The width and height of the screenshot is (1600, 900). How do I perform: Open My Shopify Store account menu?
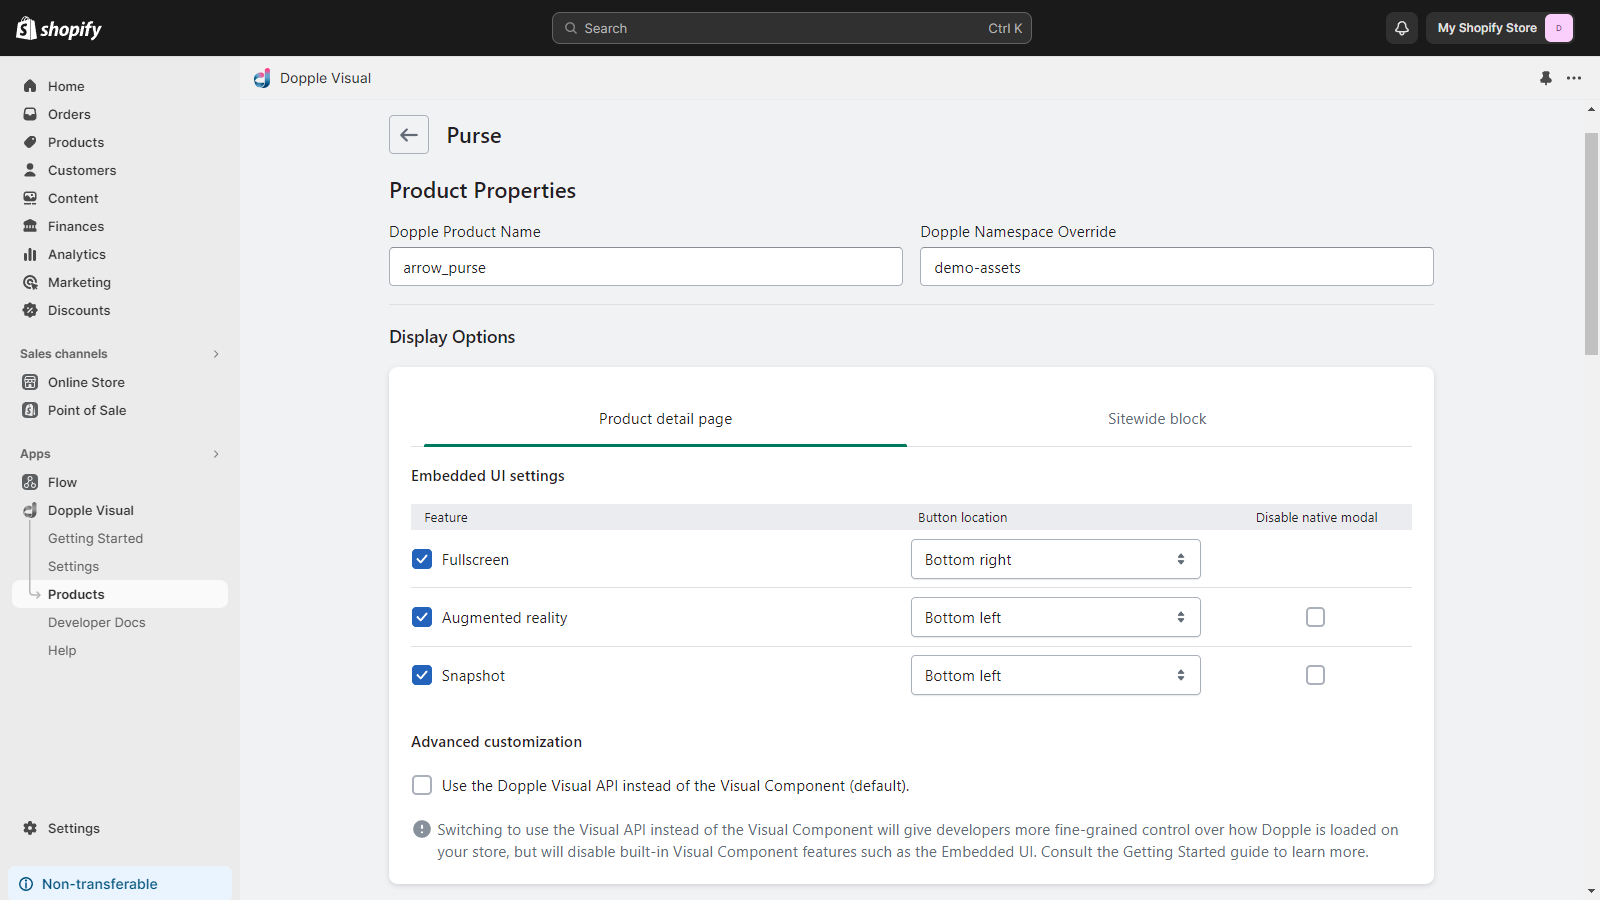(1500, 28)
